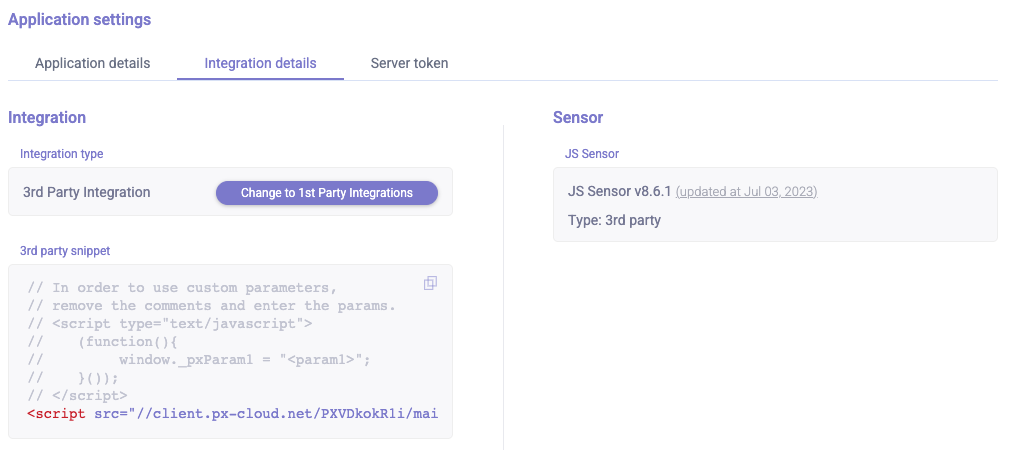Click the script src line in snippet
The width and height of the screenshot is (1010, 450).
[x=232, y=413]
